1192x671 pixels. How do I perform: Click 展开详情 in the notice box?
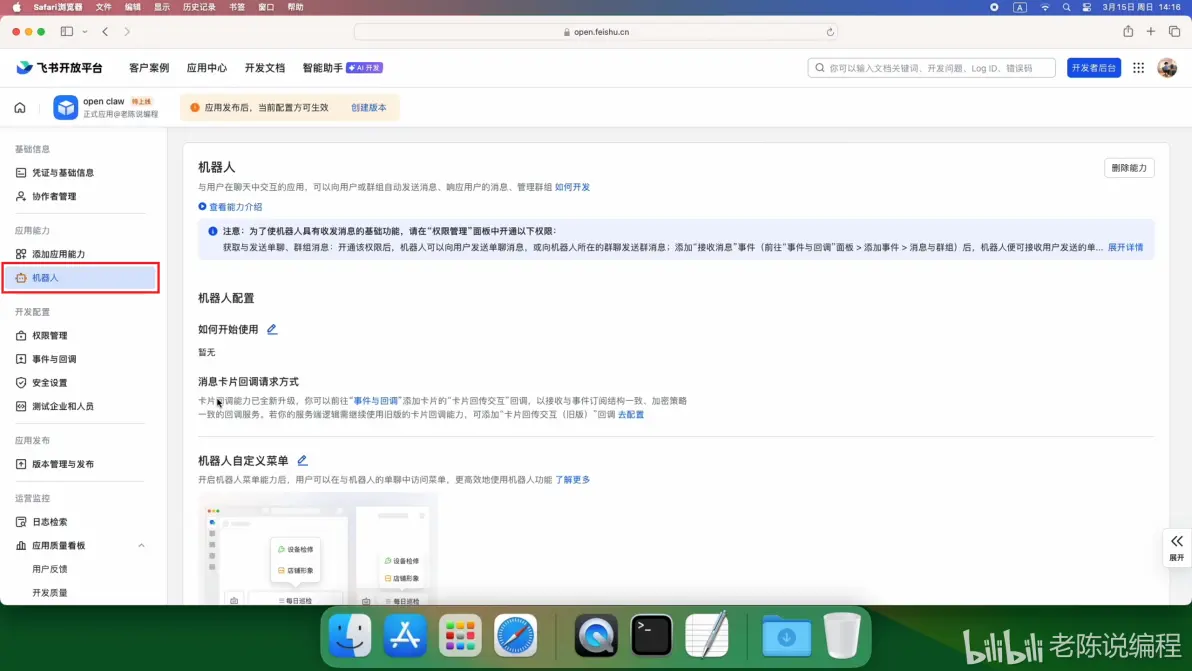[x=1125, y=247]
